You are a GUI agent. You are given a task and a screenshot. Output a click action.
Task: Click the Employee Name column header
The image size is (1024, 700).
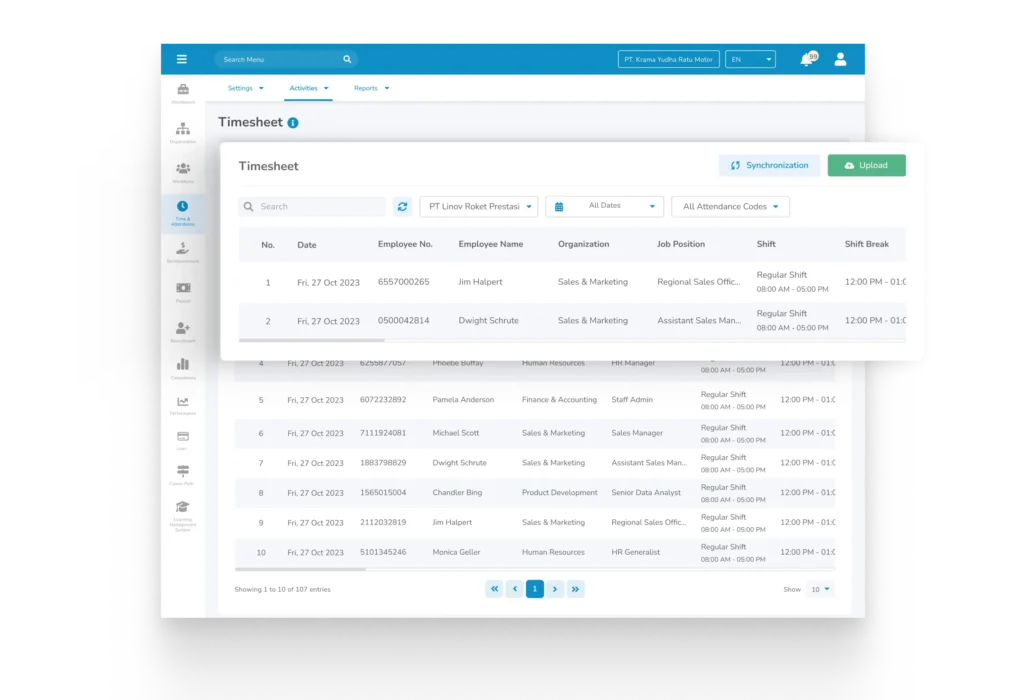490,244
